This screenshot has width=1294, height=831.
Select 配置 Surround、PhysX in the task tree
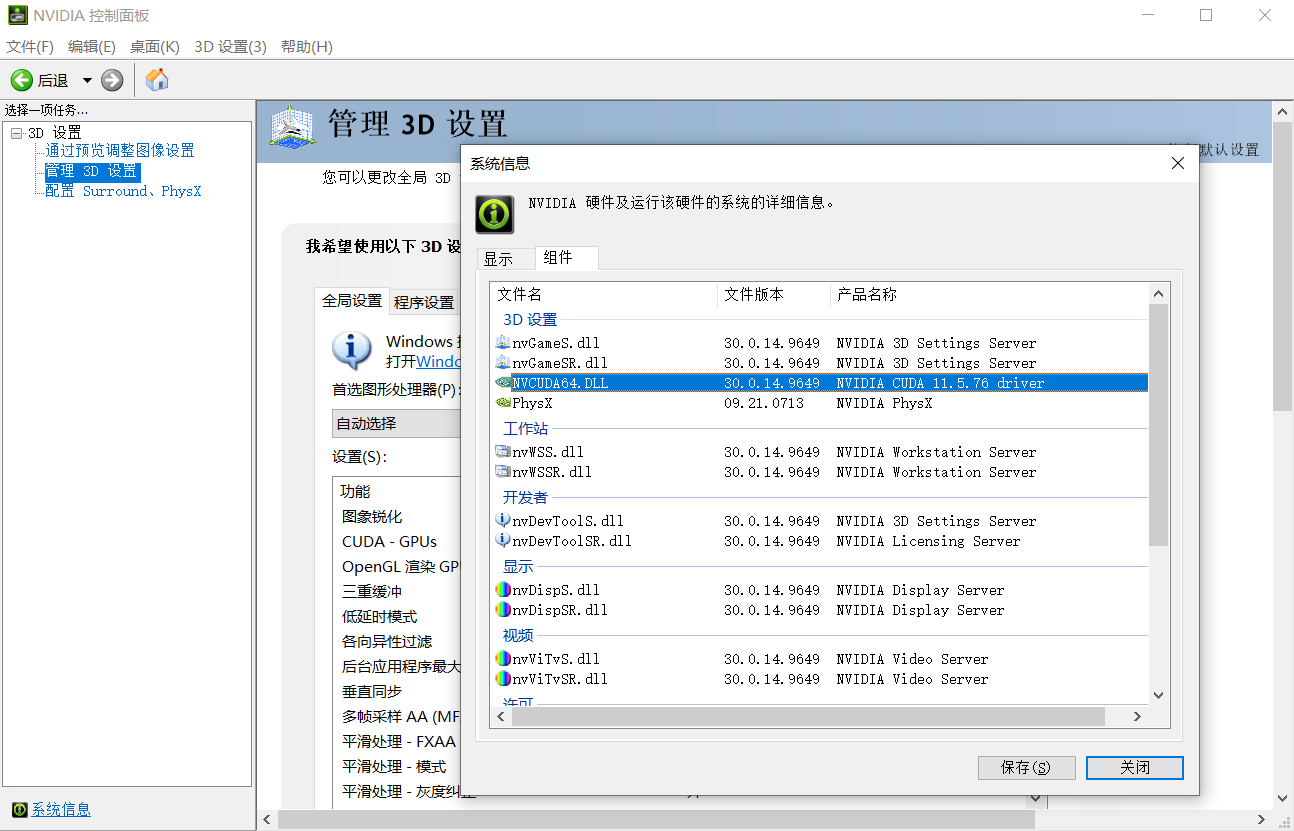point(124,191)
